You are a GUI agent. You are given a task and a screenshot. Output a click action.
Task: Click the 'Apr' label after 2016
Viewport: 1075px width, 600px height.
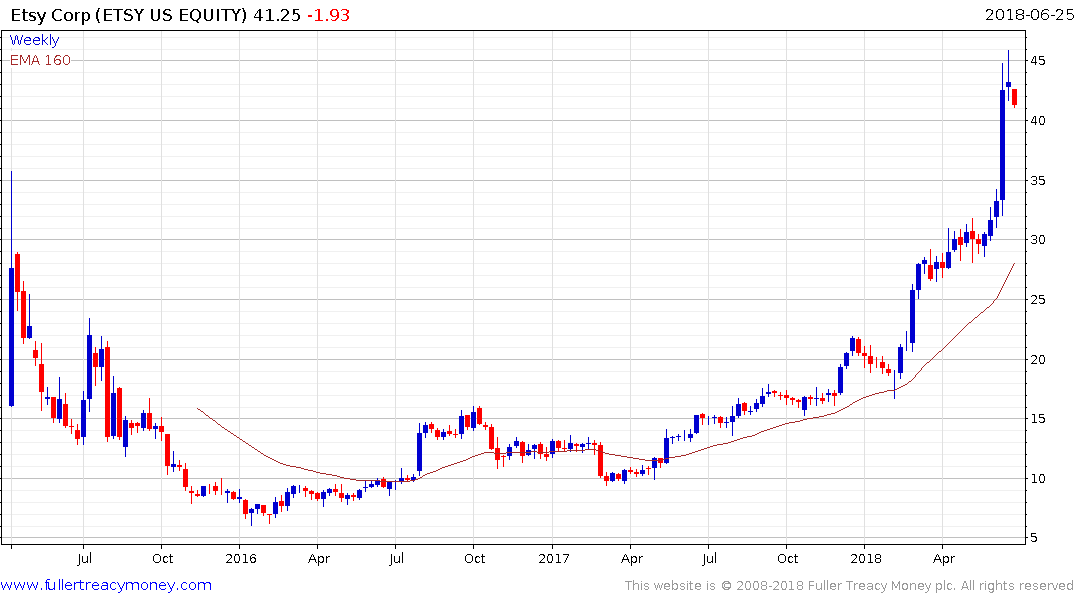click(319, 558)
